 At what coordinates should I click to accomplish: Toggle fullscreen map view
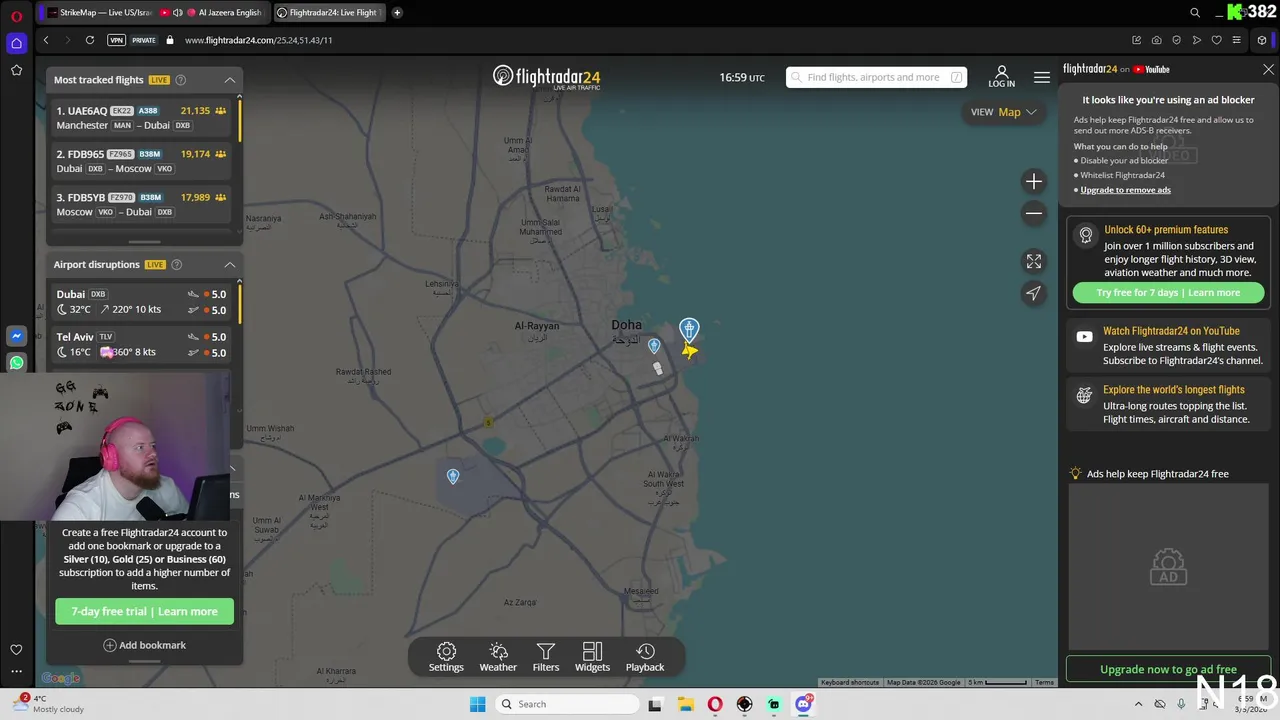pyautogui.click(x=1034, y=261)
